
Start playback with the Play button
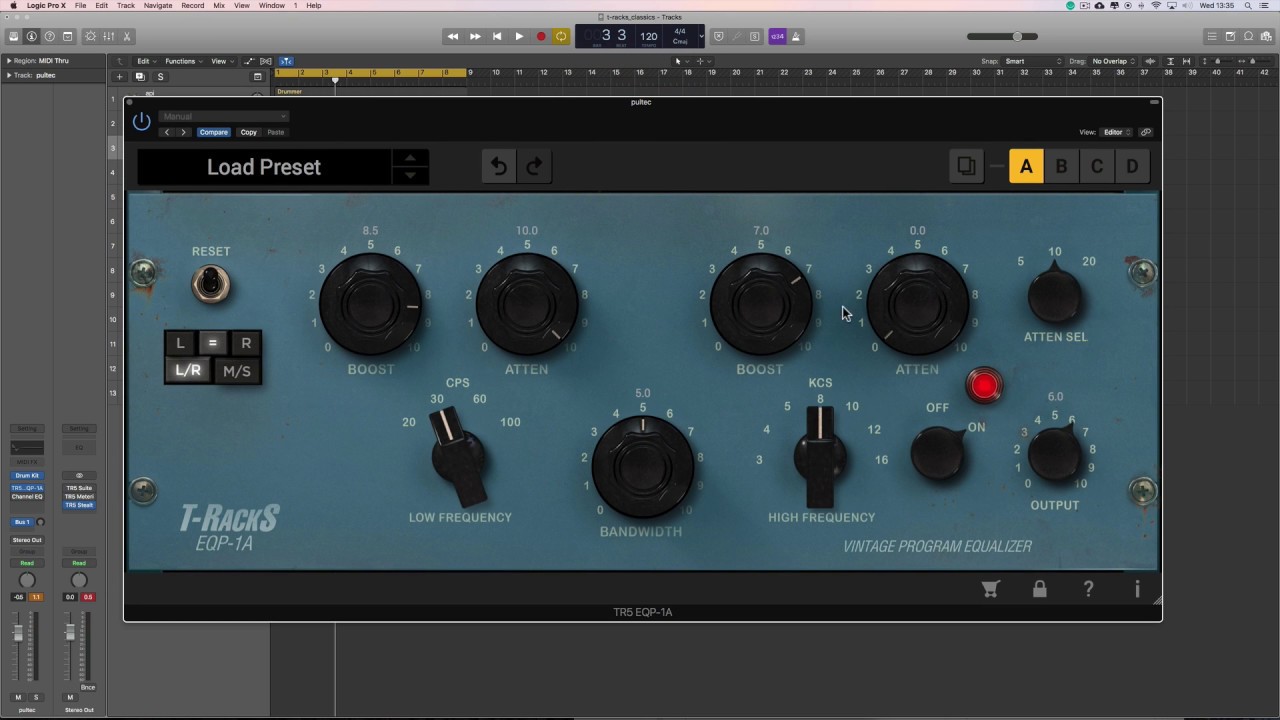pos(519,37)
